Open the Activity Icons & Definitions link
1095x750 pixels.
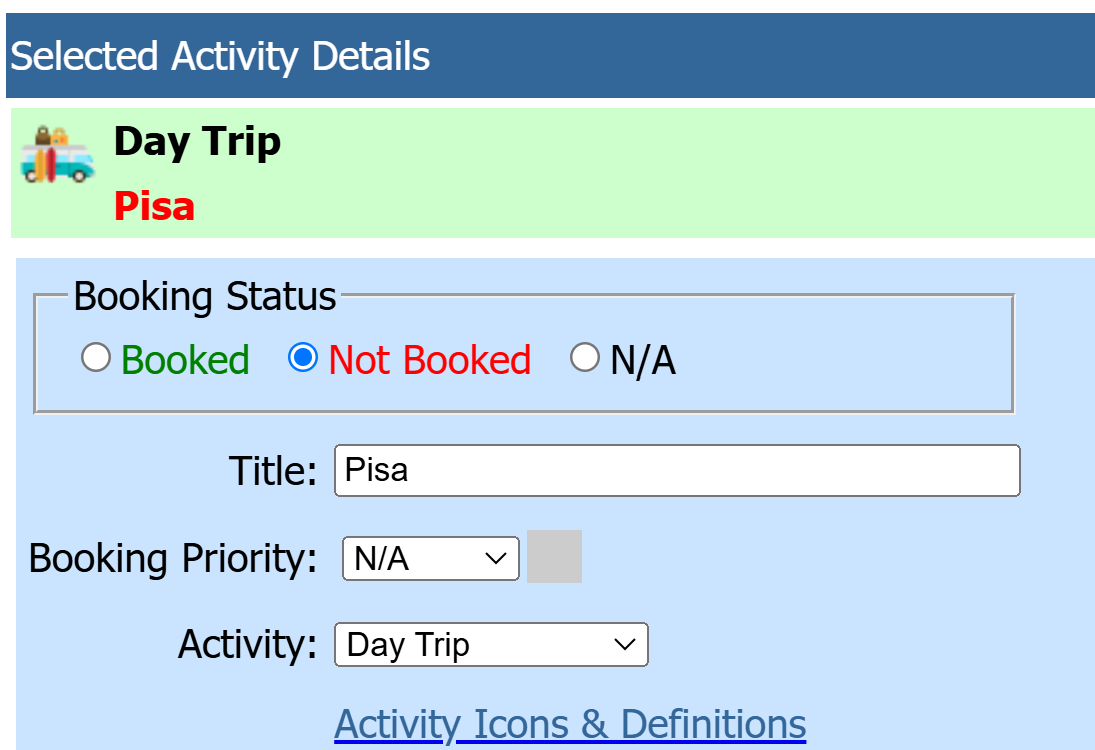coord(571,723)
